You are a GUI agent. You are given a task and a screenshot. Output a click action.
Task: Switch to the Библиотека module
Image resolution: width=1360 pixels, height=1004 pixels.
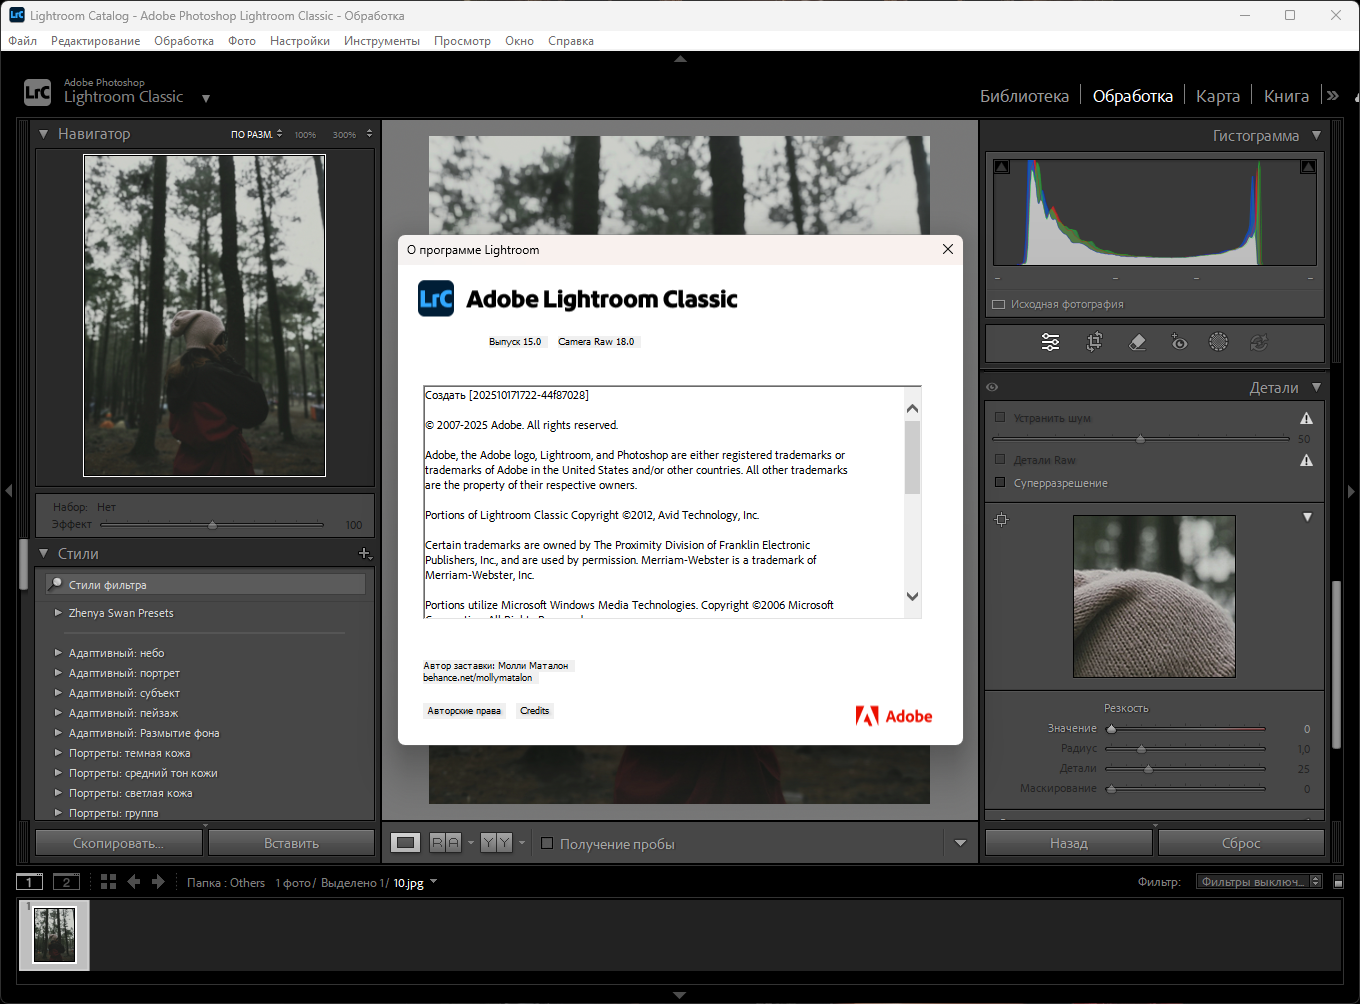[x=1023, y=96]
